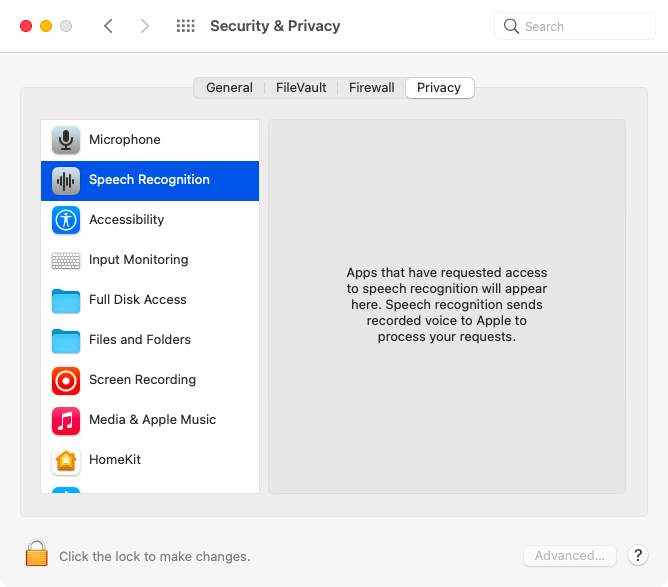Open help with the question mark button
This screenshot has width=668, height=587.
[x=637, y=556]
